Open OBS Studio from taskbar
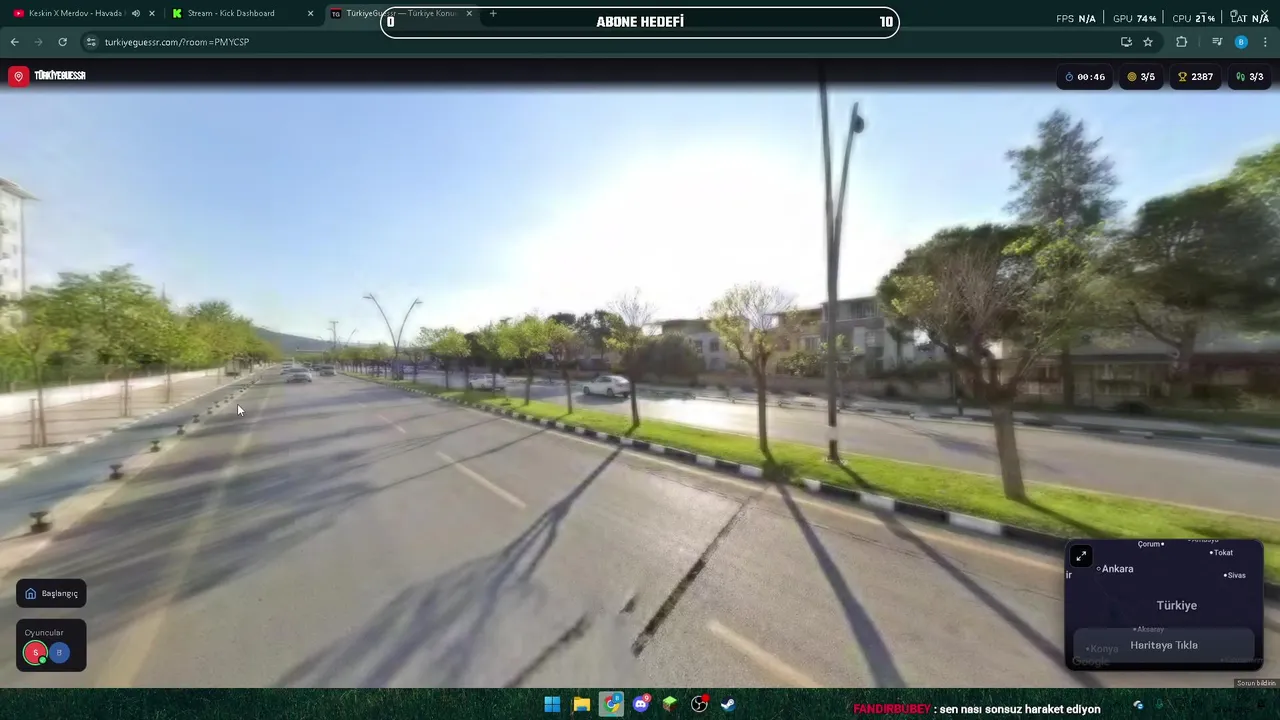 (x=699, y=704)
